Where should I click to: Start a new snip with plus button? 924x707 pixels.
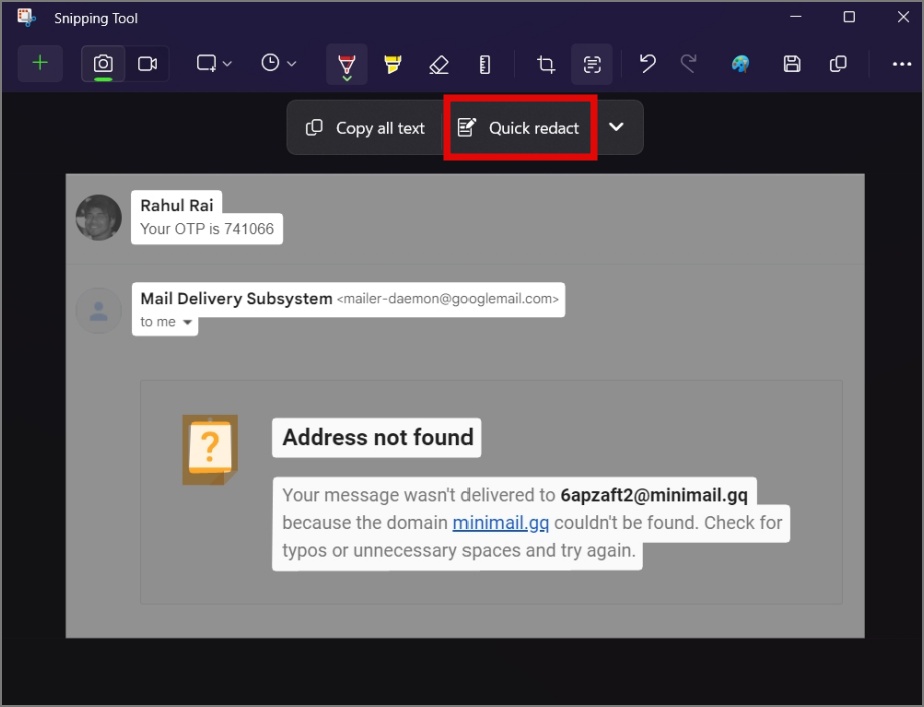point(40,63)
